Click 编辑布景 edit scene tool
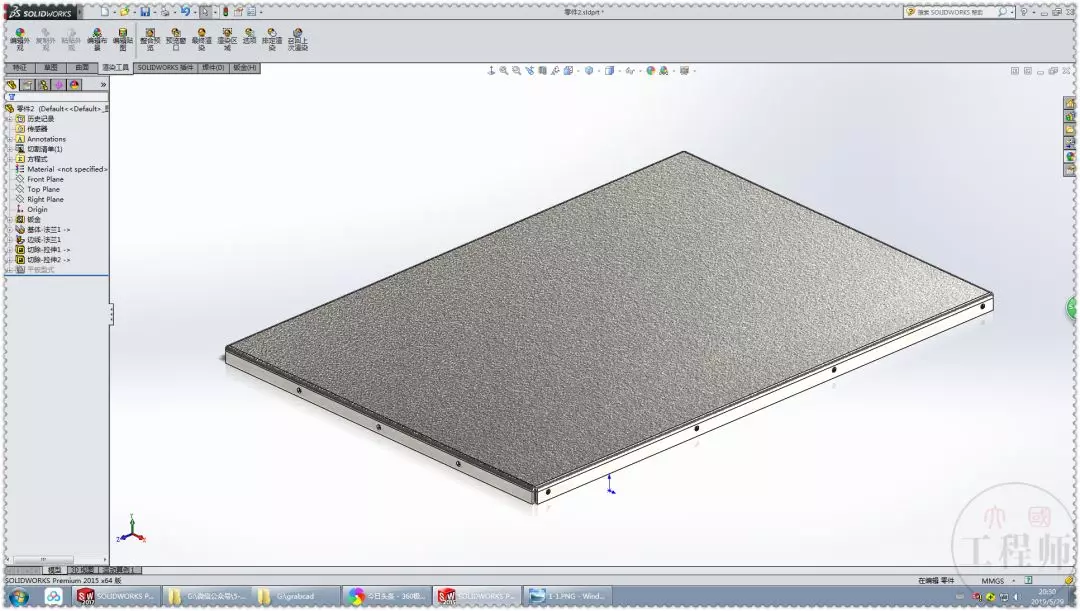 click(x=97, y=40)
